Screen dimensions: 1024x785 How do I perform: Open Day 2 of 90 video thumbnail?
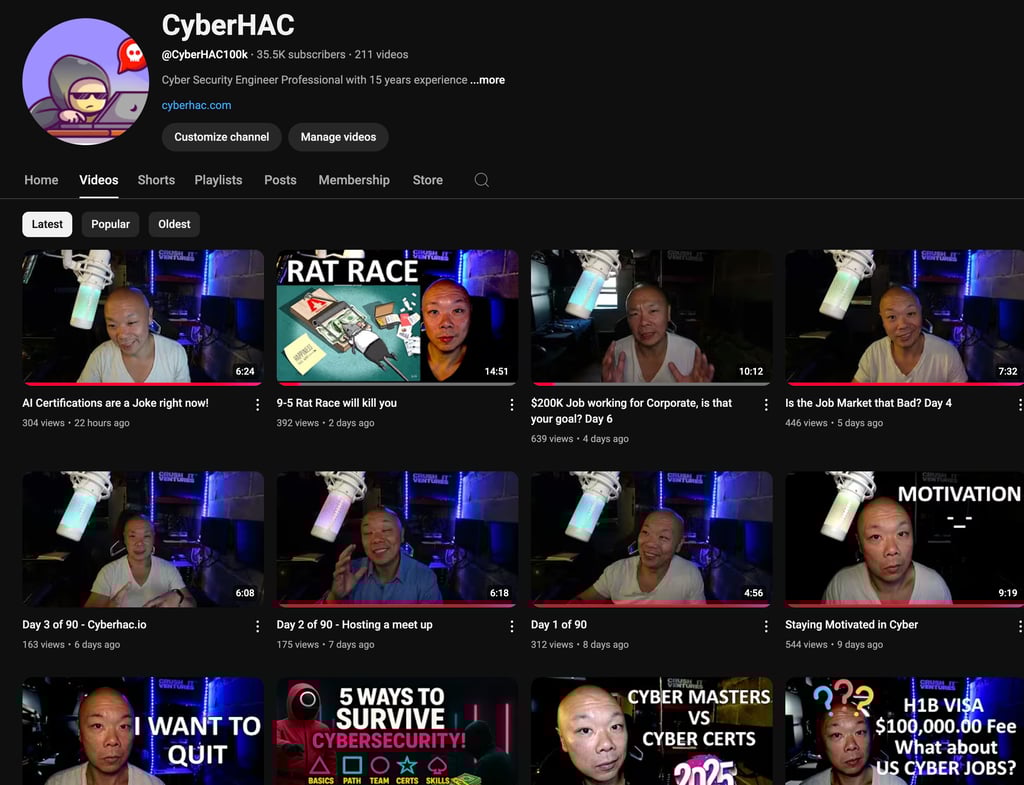397,539
